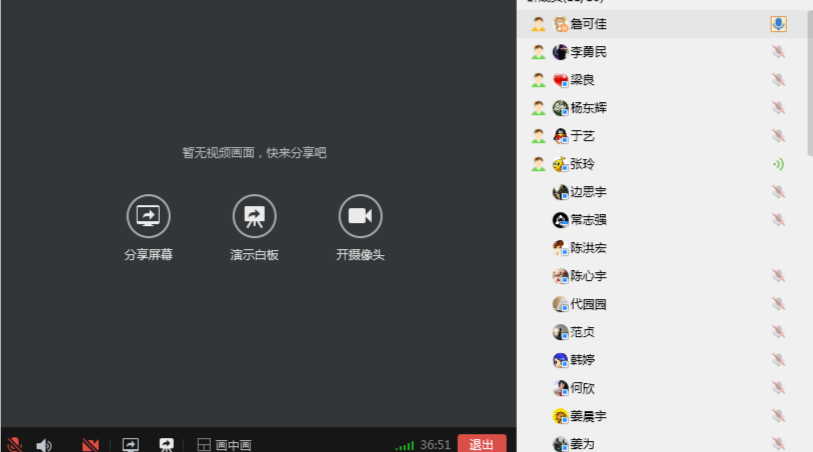The width and height of the screenshot is (813, 452).
Task: Toggle 詹可佳's active microphone icon
Action: (778, 24)
